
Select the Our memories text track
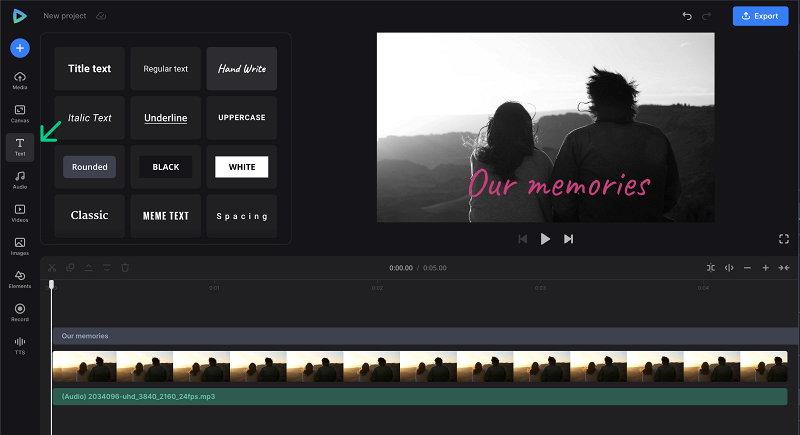point(426,336)
